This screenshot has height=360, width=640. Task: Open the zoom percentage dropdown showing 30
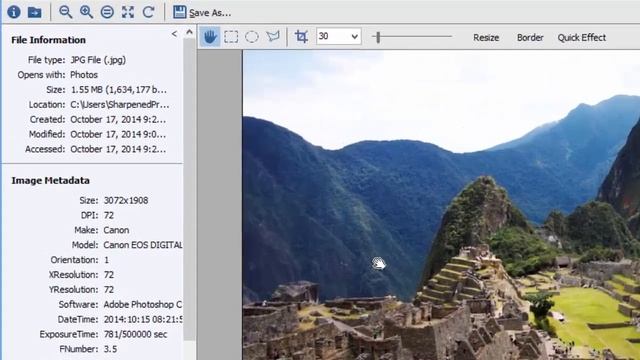pyautogui.click(x=339, y=36)
